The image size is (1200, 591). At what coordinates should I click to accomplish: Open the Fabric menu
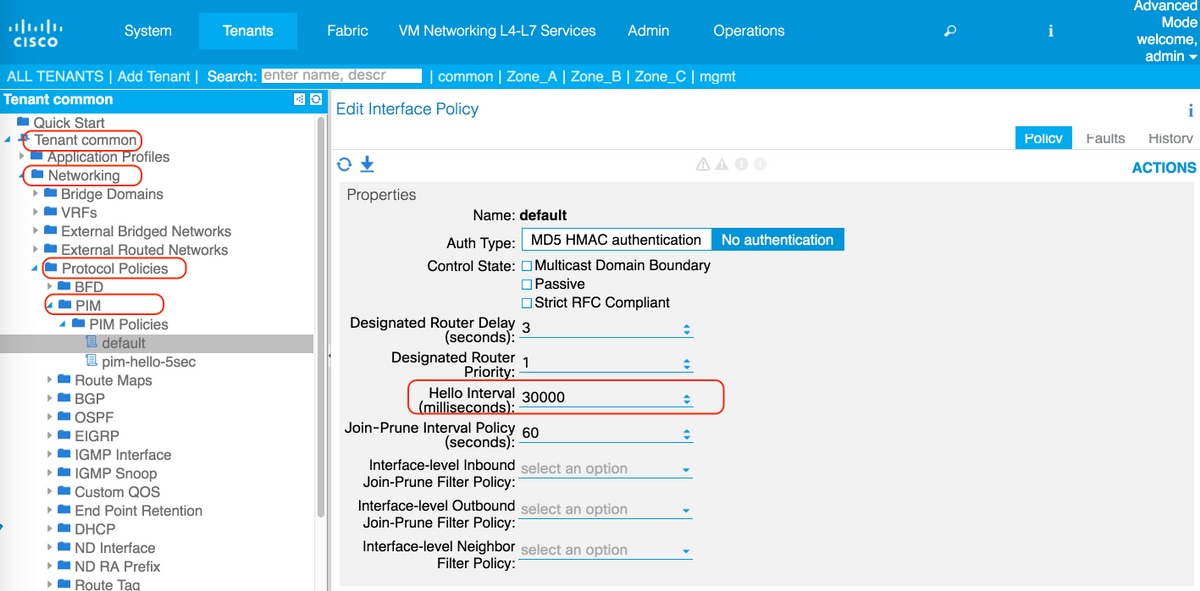click(x=348, y=31)
